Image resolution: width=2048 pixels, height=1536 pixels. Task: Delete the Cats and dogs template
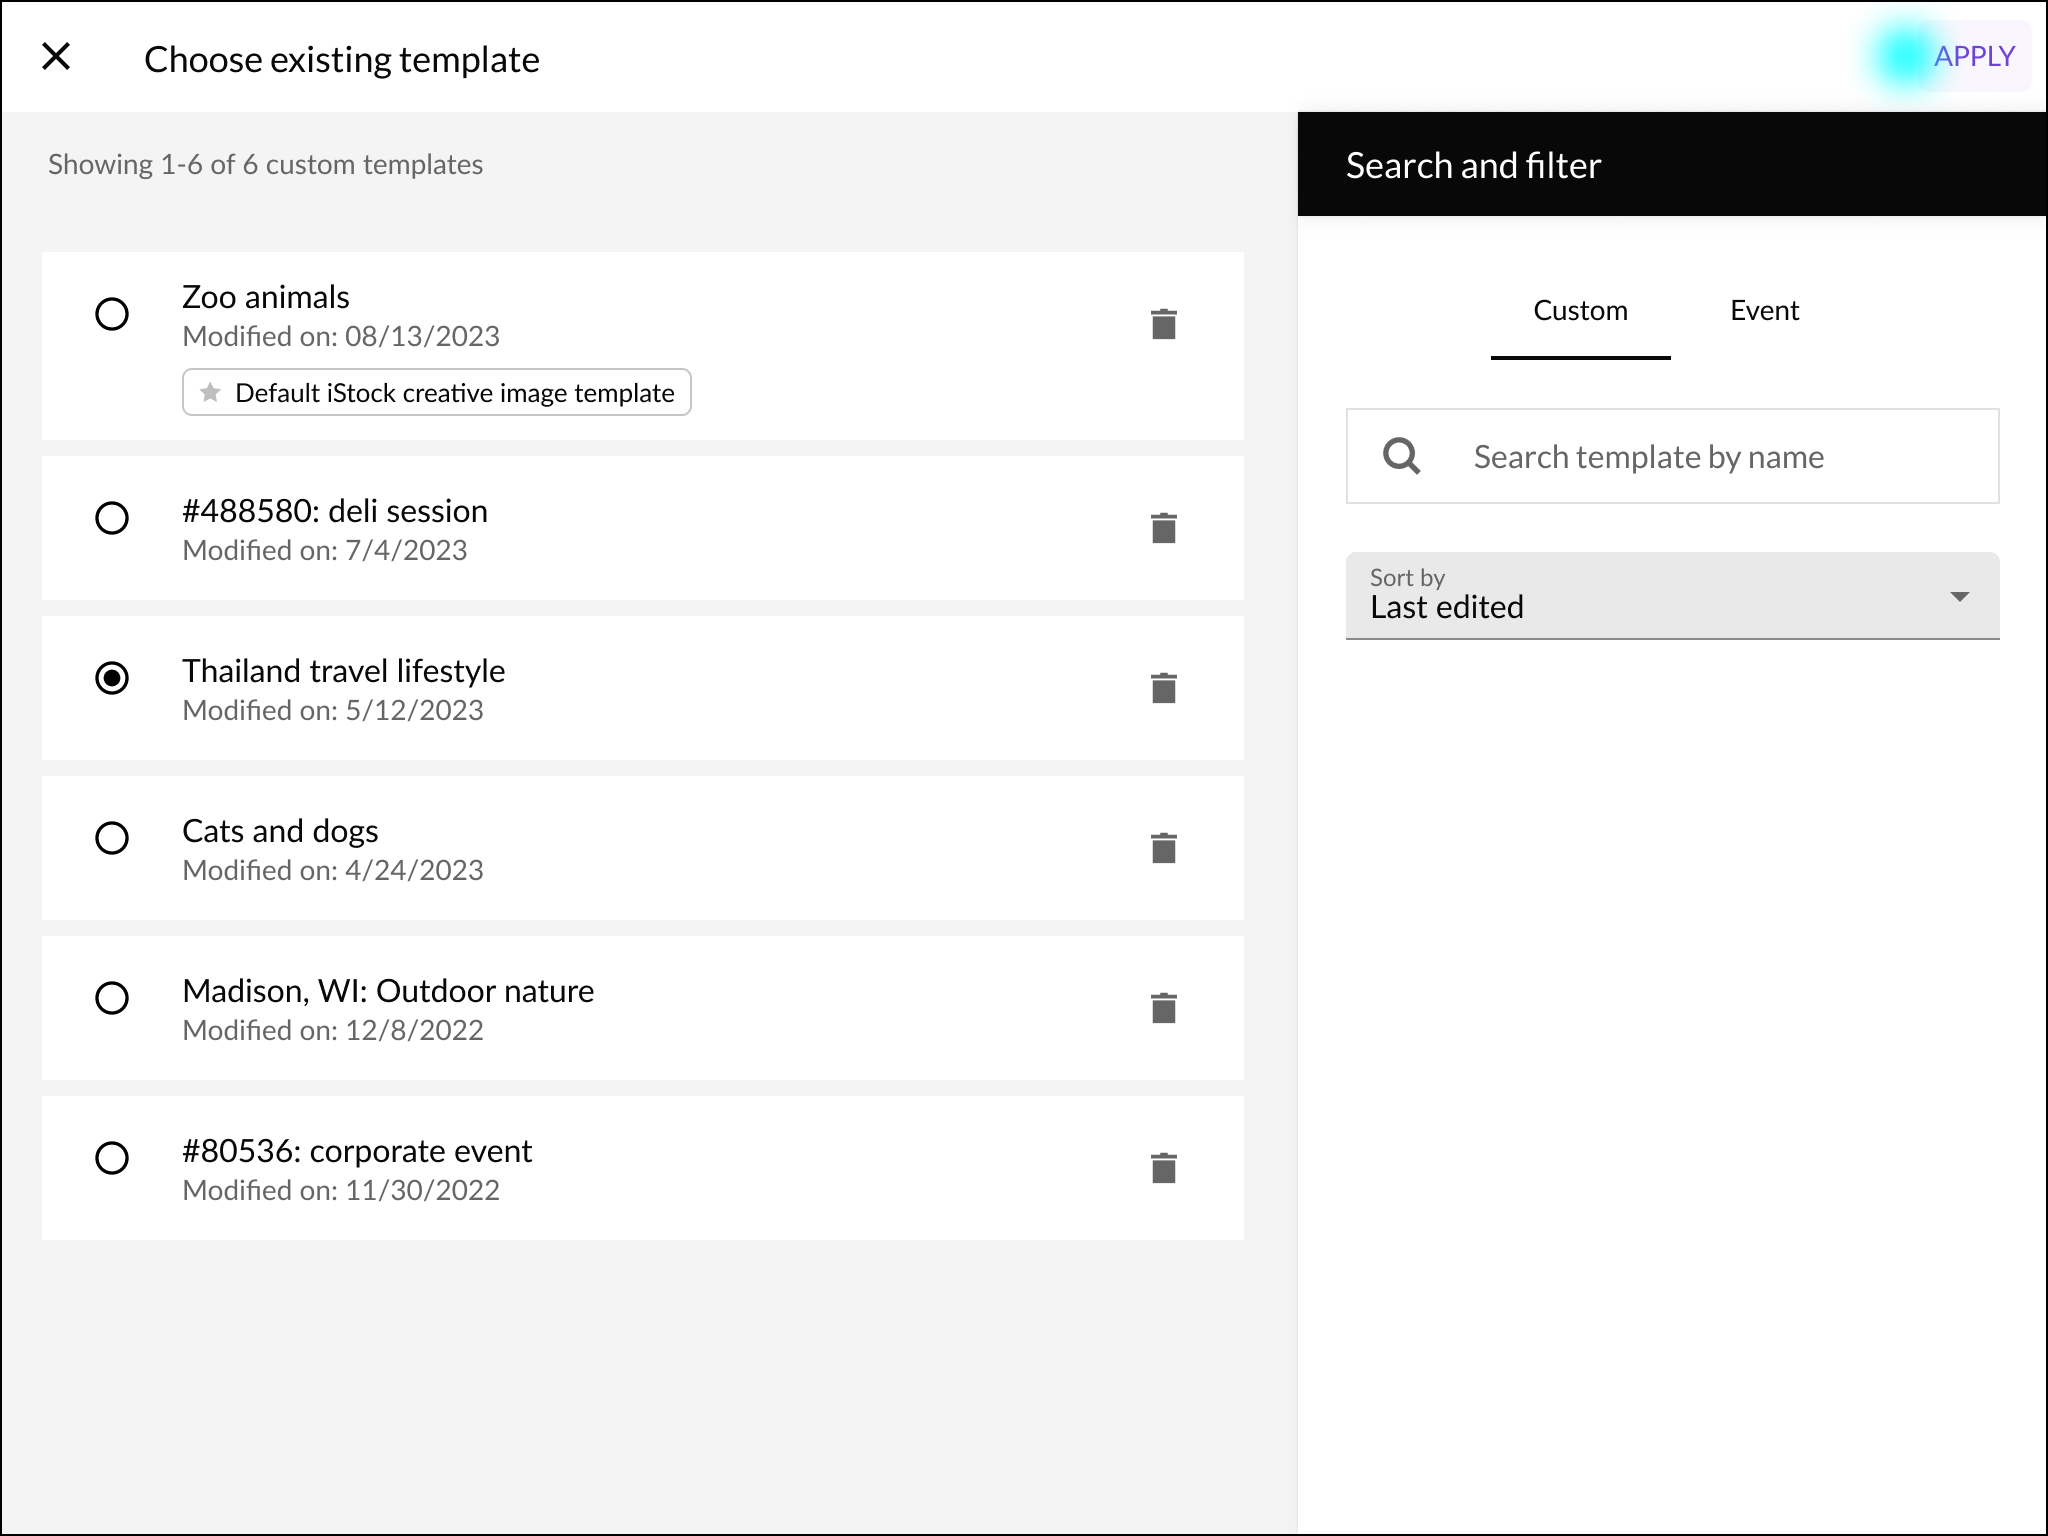tap(1163, 848)
